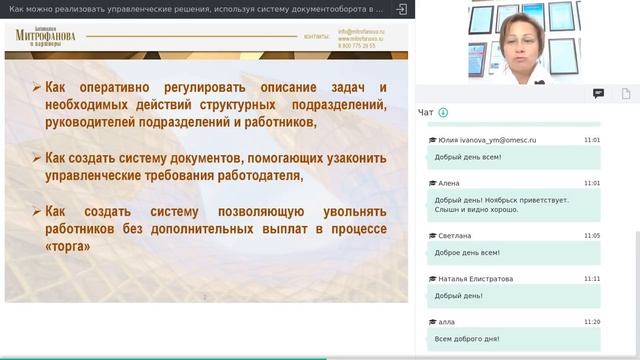Click the bullet about увольнять работников
The height and width of the screenshot is (360, 640).
point(216,229)
